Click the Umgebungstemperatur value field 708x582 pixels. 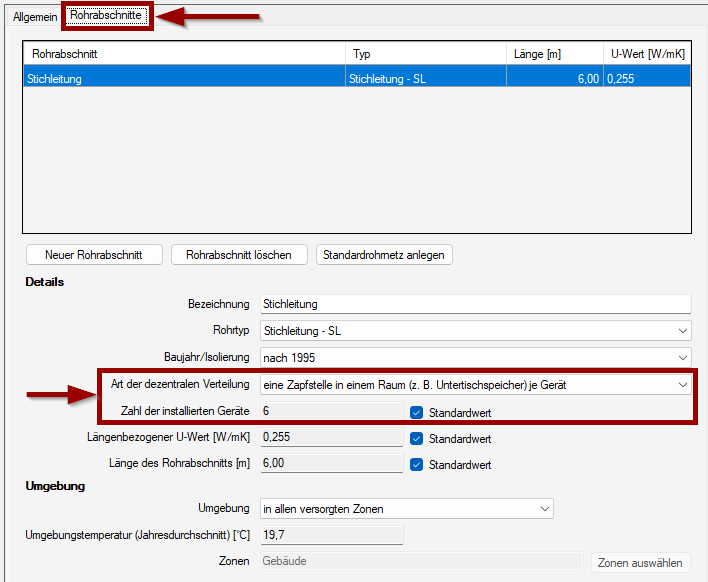coord(330,535)
